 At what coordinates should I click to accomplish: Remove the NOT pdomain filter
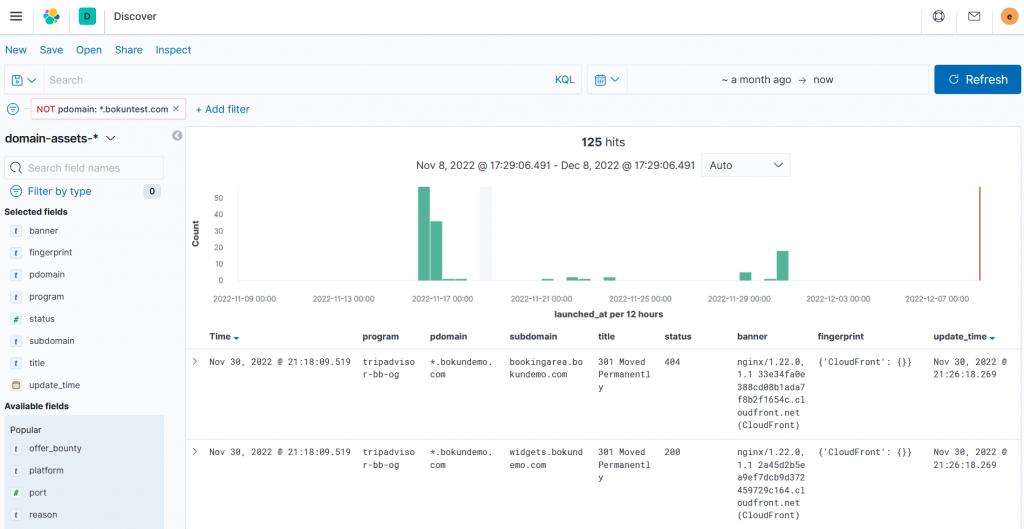coord(176,109)
